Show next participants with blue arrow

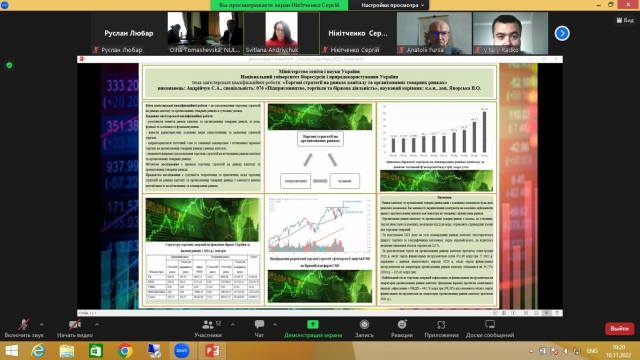click(x=562, y=33)
